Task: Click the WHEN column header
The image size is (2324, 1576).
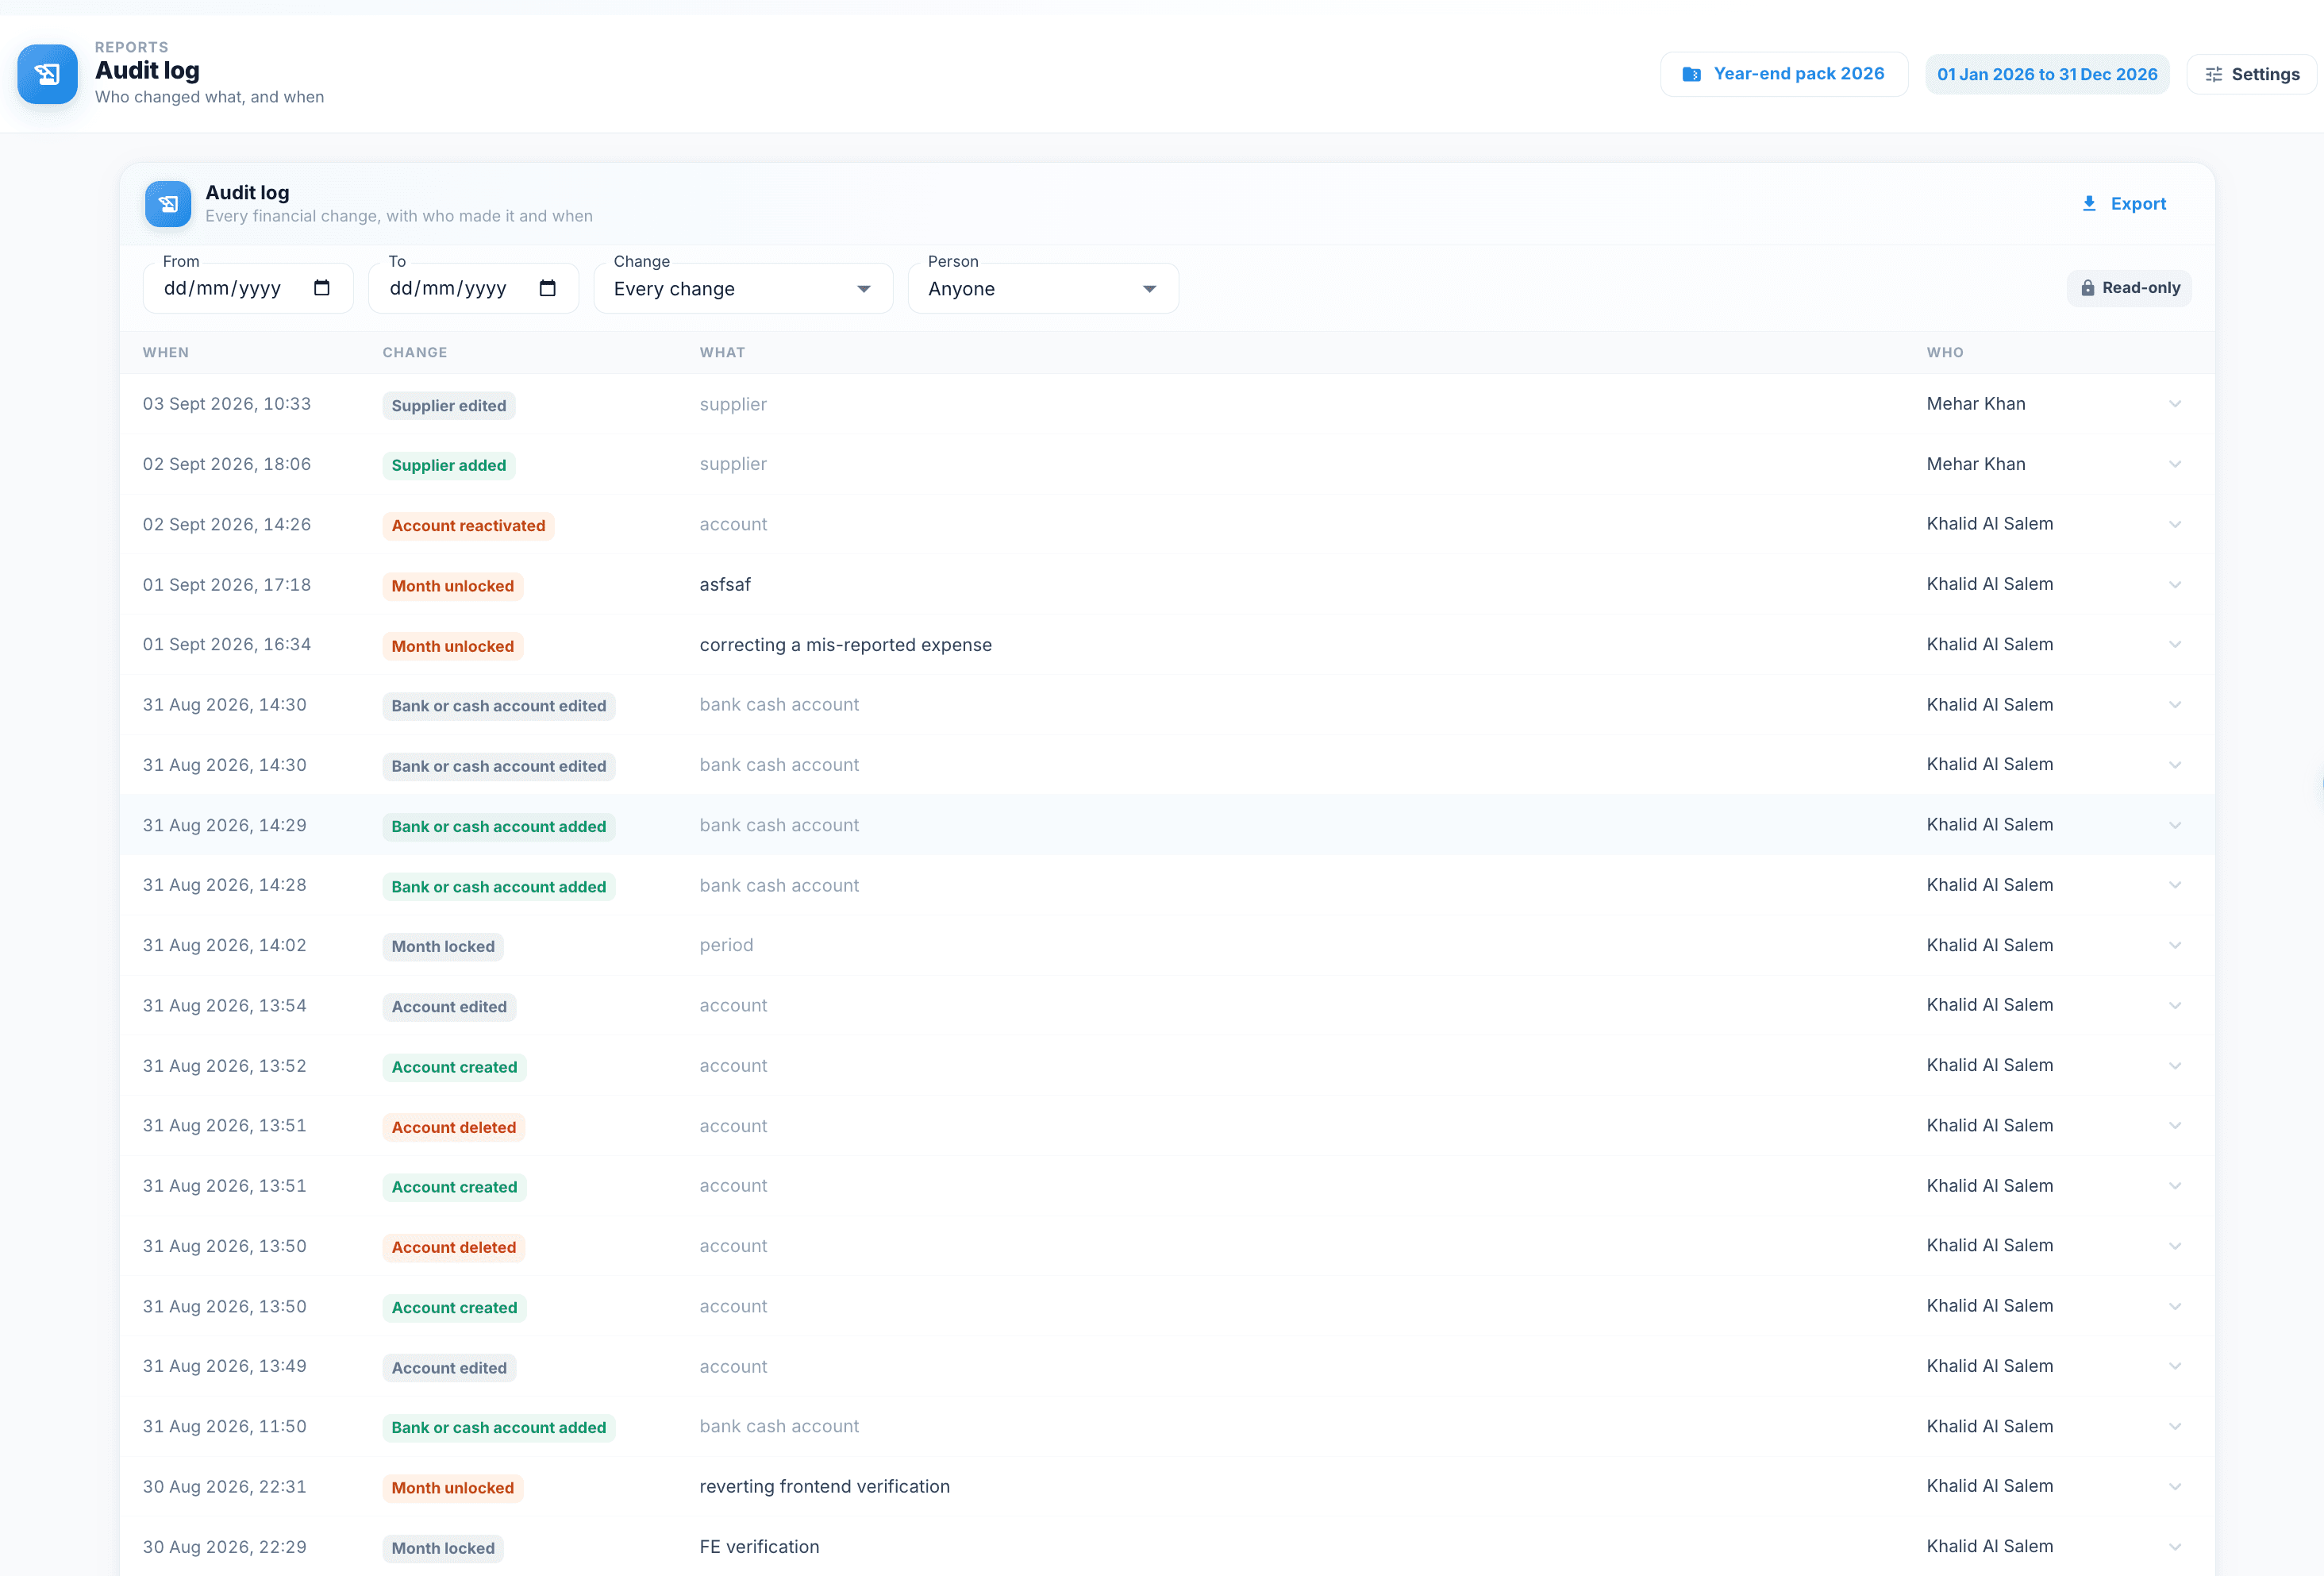Action: [x=166, y=352]
